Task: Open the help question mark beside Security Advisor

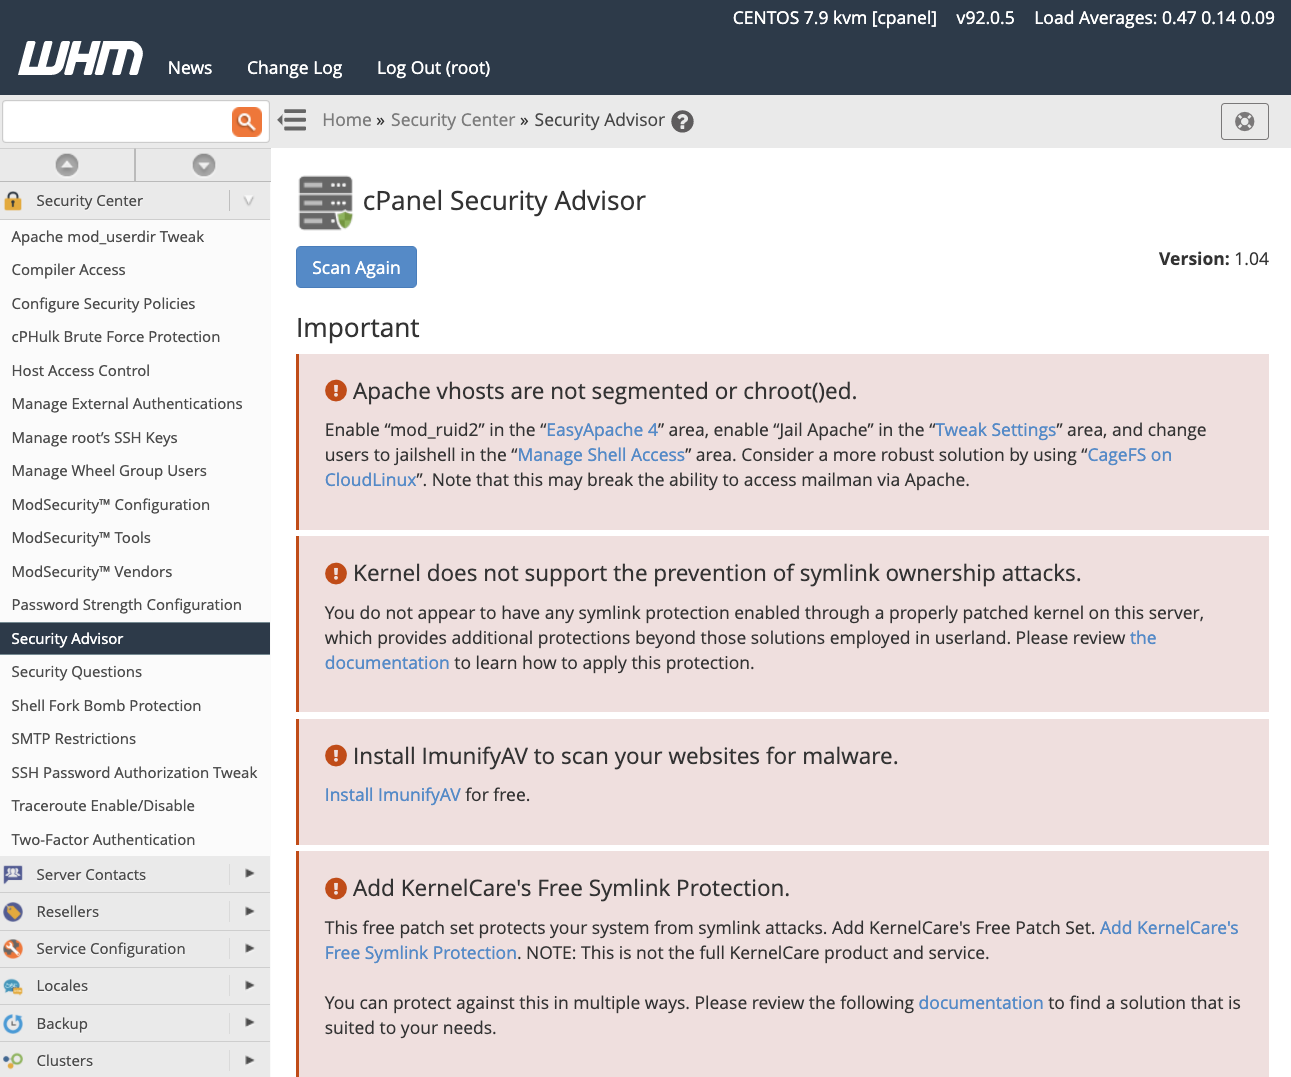Action: click(682, 121)
